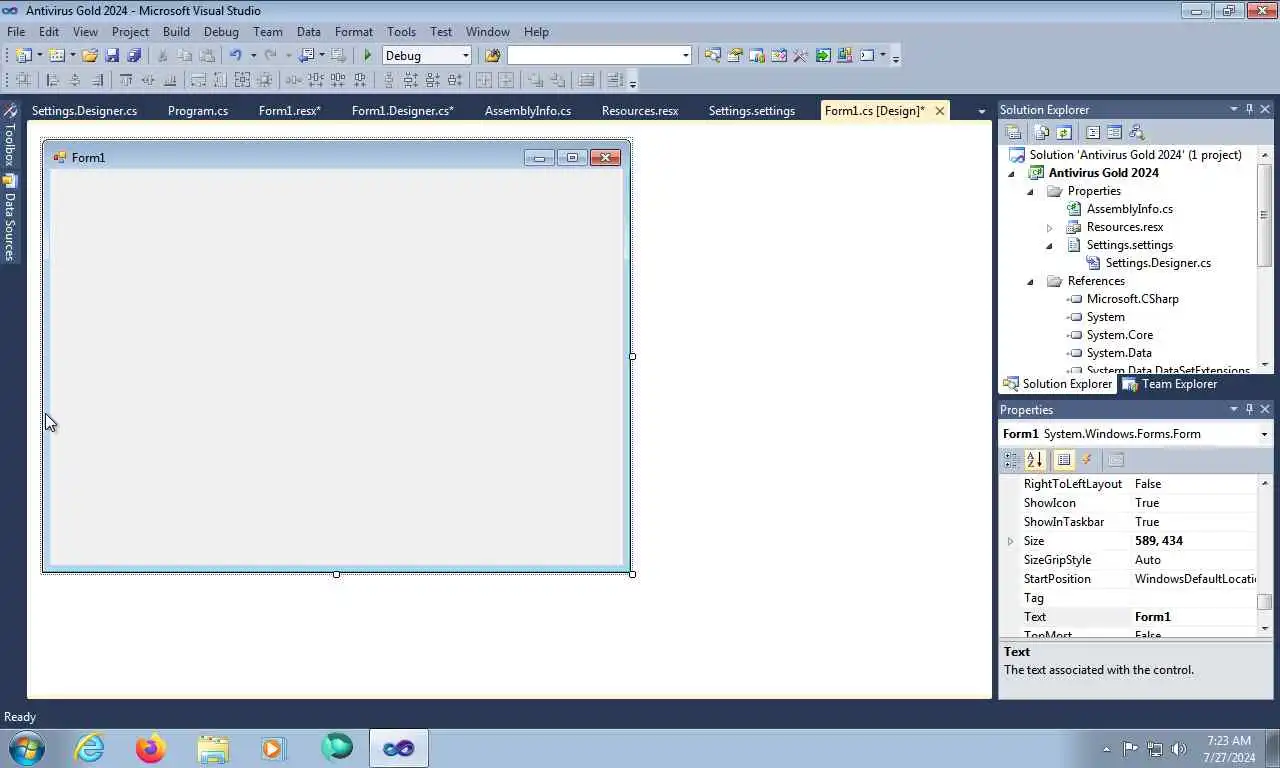
Task: Open the Firefox taskbar icon
Action: coord(151,748)
